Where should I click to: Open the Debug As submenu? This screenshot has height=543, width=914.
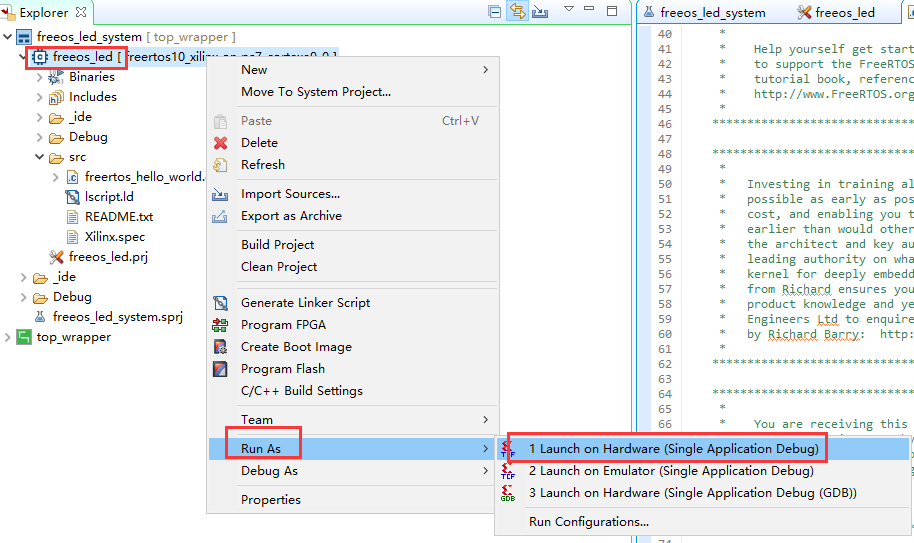click(x=353, y=471)
